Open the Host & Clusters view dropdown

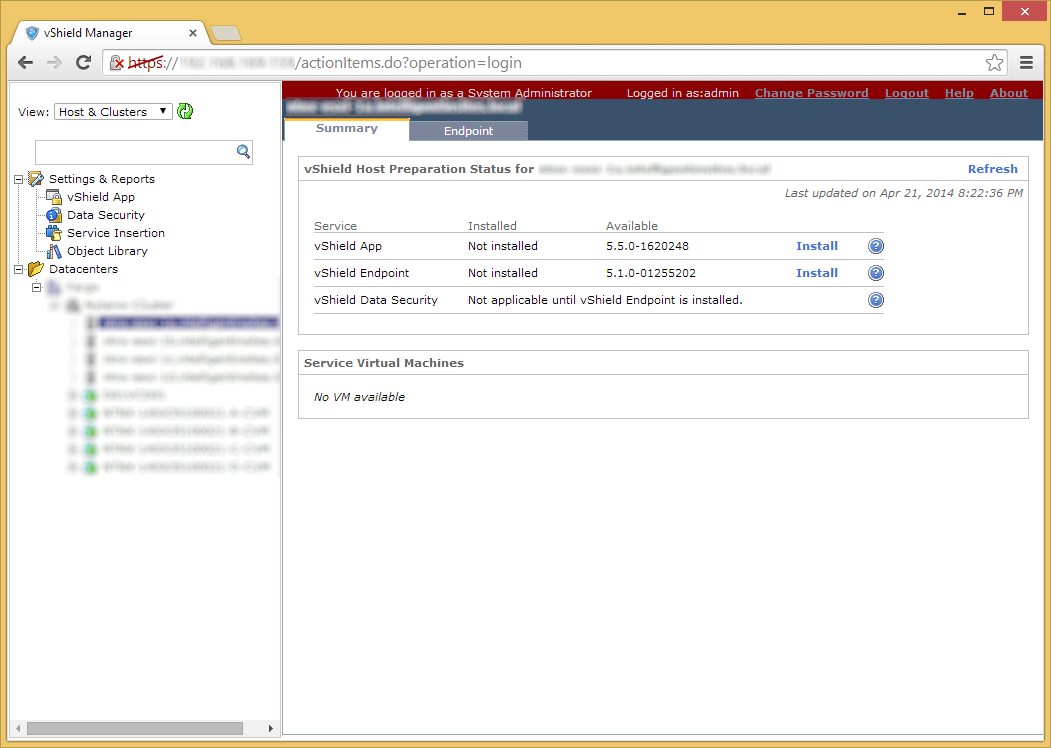113,111
